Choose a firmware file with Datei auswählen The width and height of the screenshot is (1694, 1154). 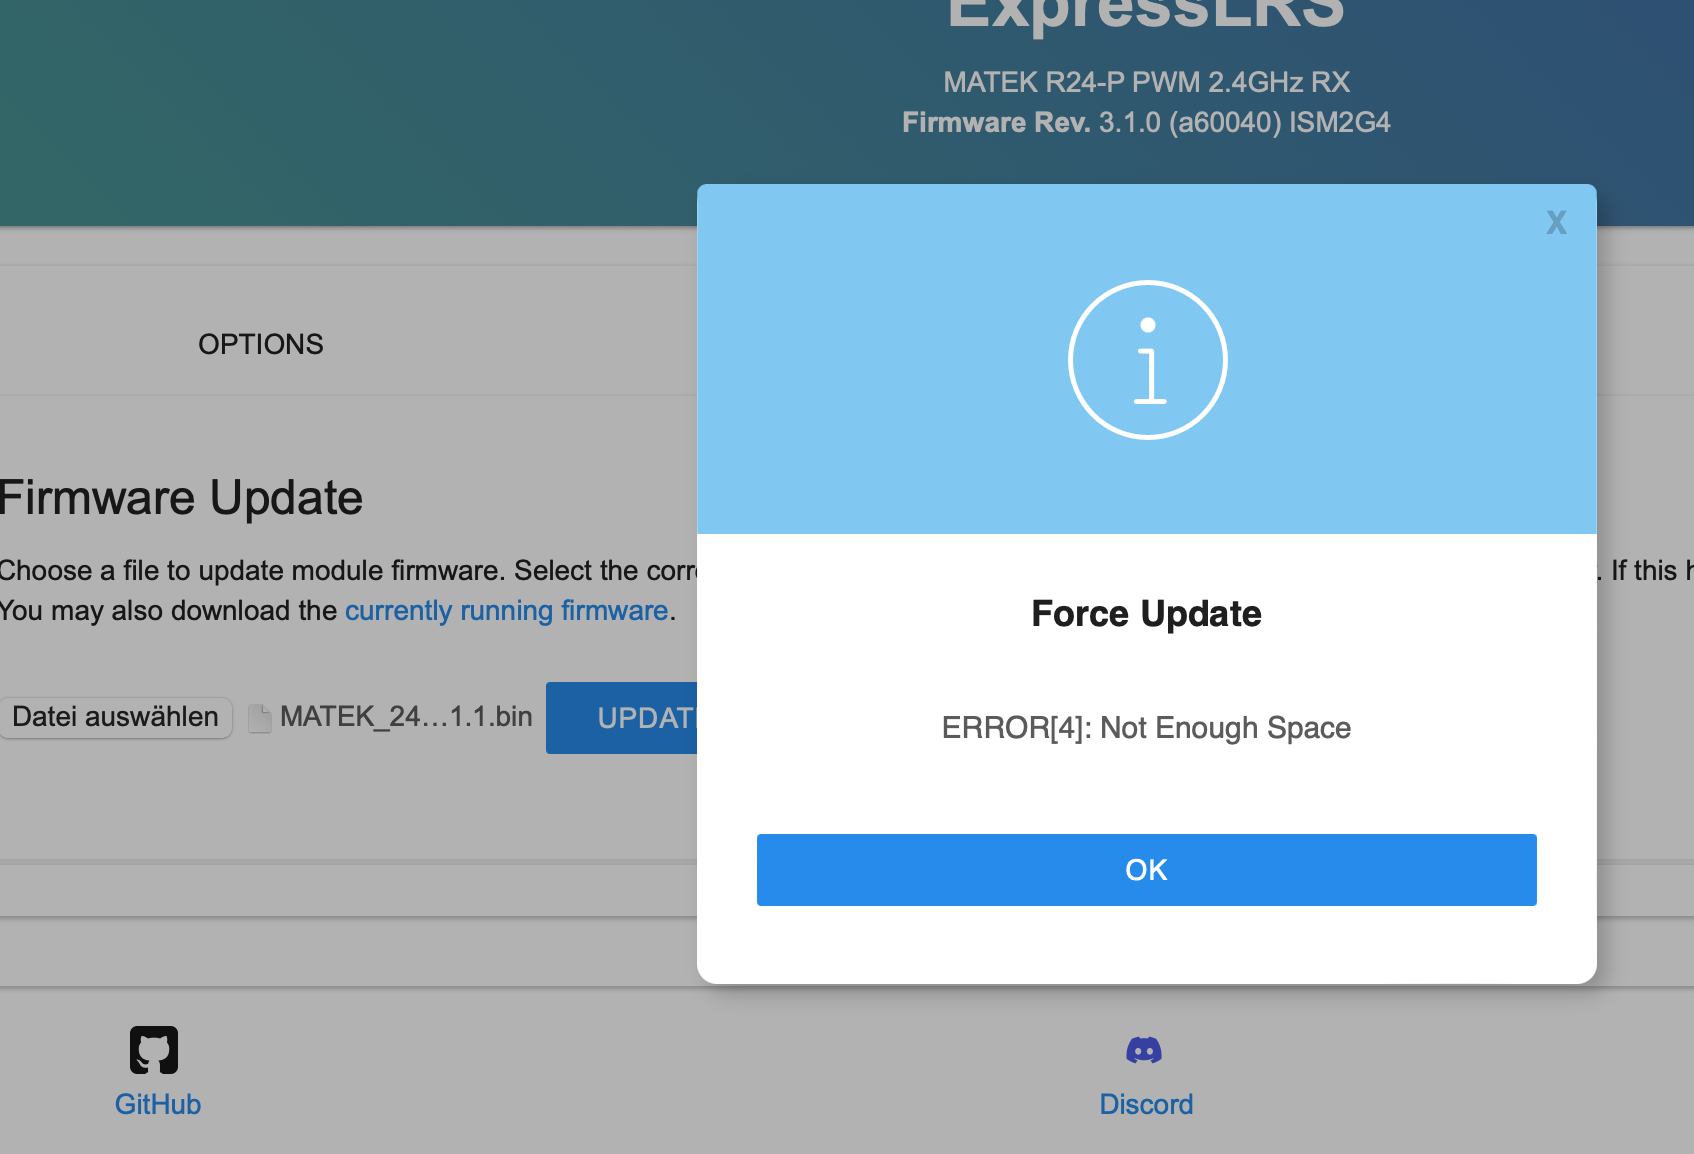pos(116,717)
